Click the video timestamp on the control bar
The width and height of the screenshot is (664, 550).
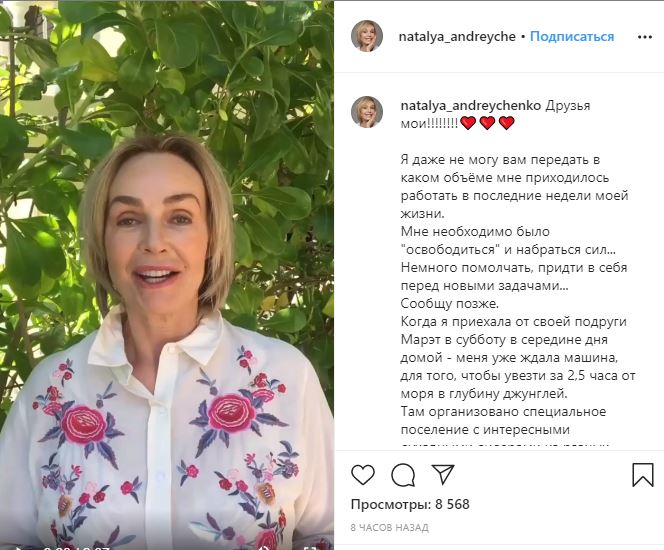point(77,548)
